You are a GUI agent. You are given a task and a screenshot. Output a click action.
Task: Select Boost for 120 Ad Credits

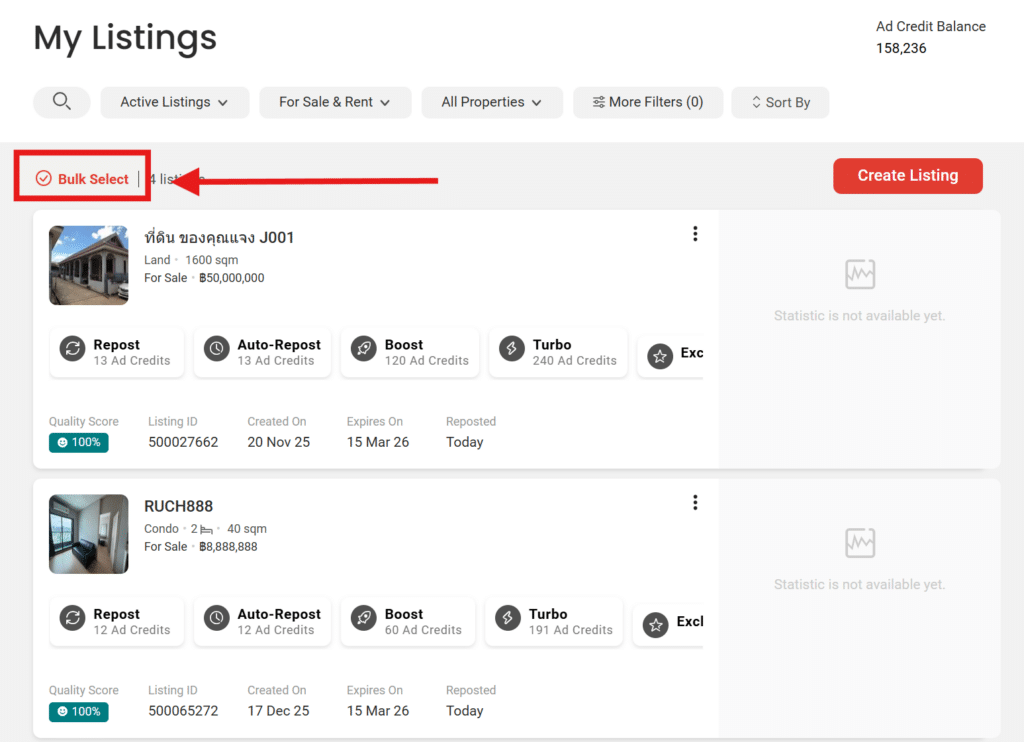pos(410,353)
